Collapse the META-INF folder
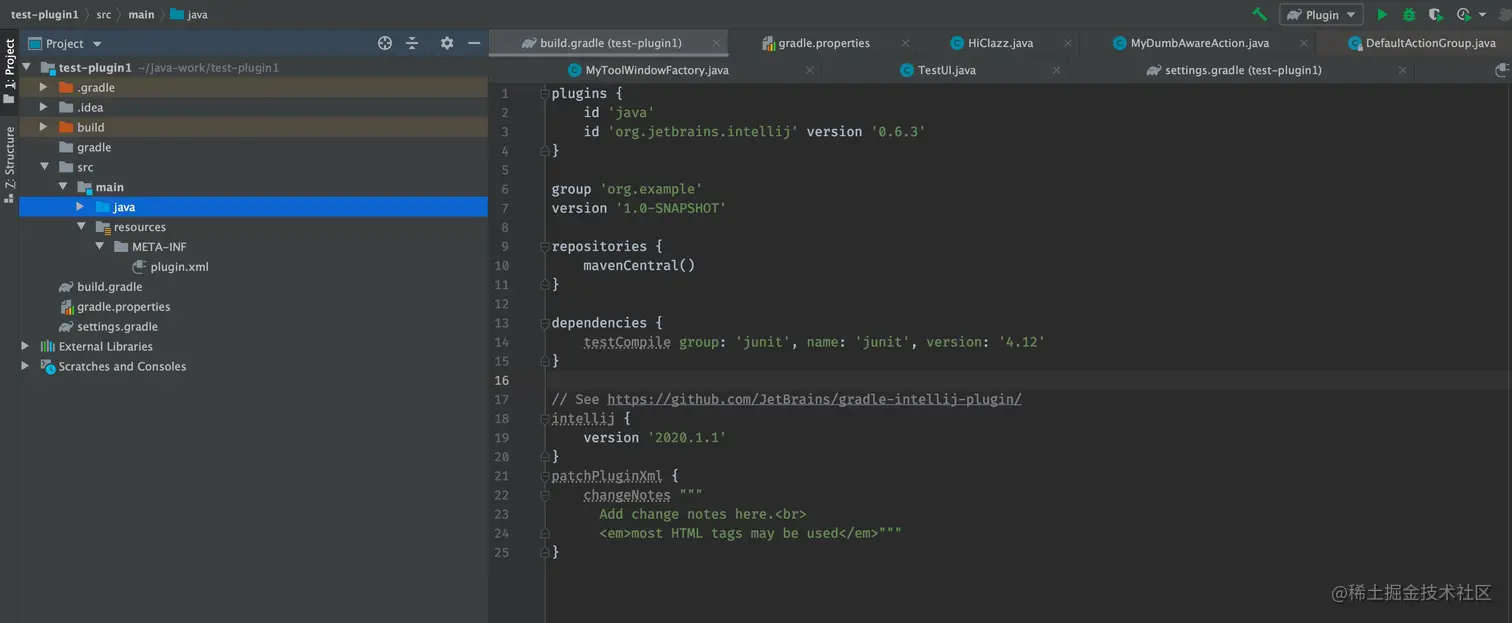The image size is (1512, 623). pos(99,246)
